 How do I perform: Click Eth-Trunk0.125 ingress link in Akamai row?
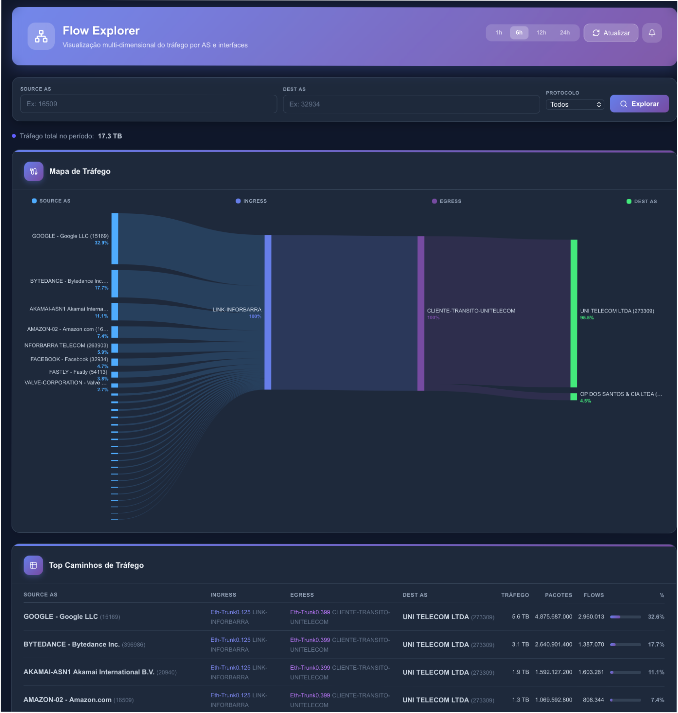(x=230, y=668)
